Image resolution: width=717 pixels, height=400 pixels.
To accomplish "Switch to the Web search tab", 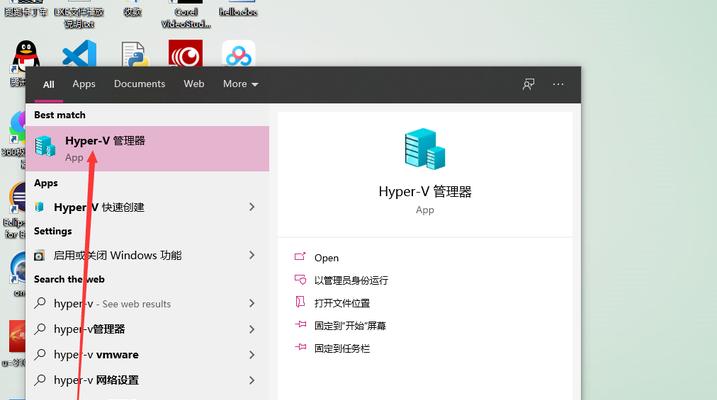I will [x=194, y=84].
